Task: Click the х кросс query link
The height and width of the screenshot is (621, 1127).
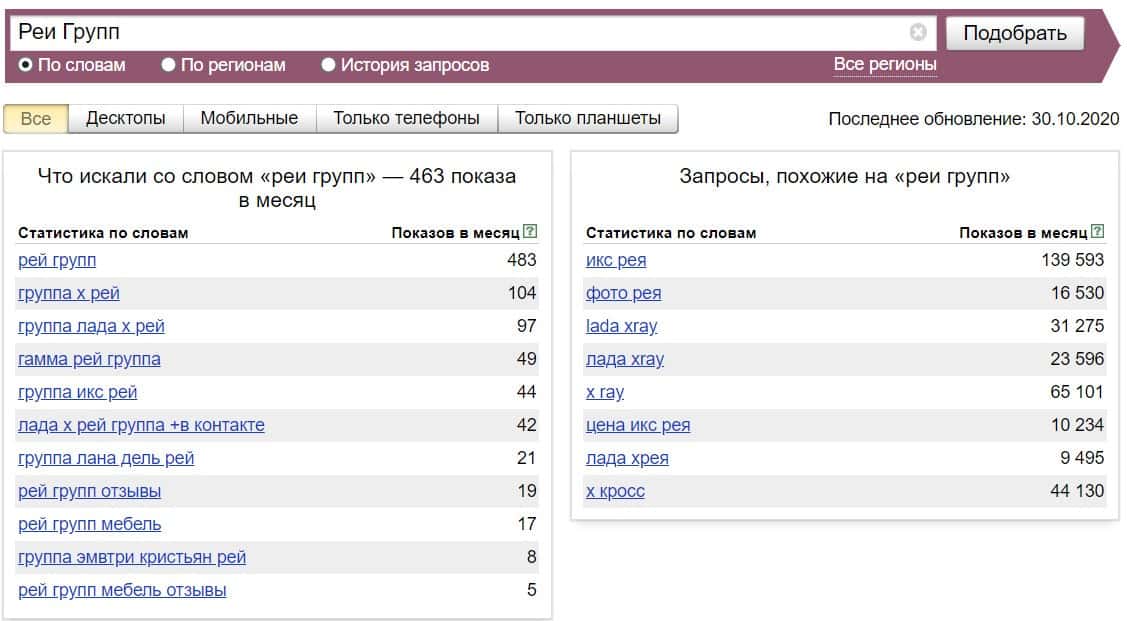Action: tap(615, 491)
